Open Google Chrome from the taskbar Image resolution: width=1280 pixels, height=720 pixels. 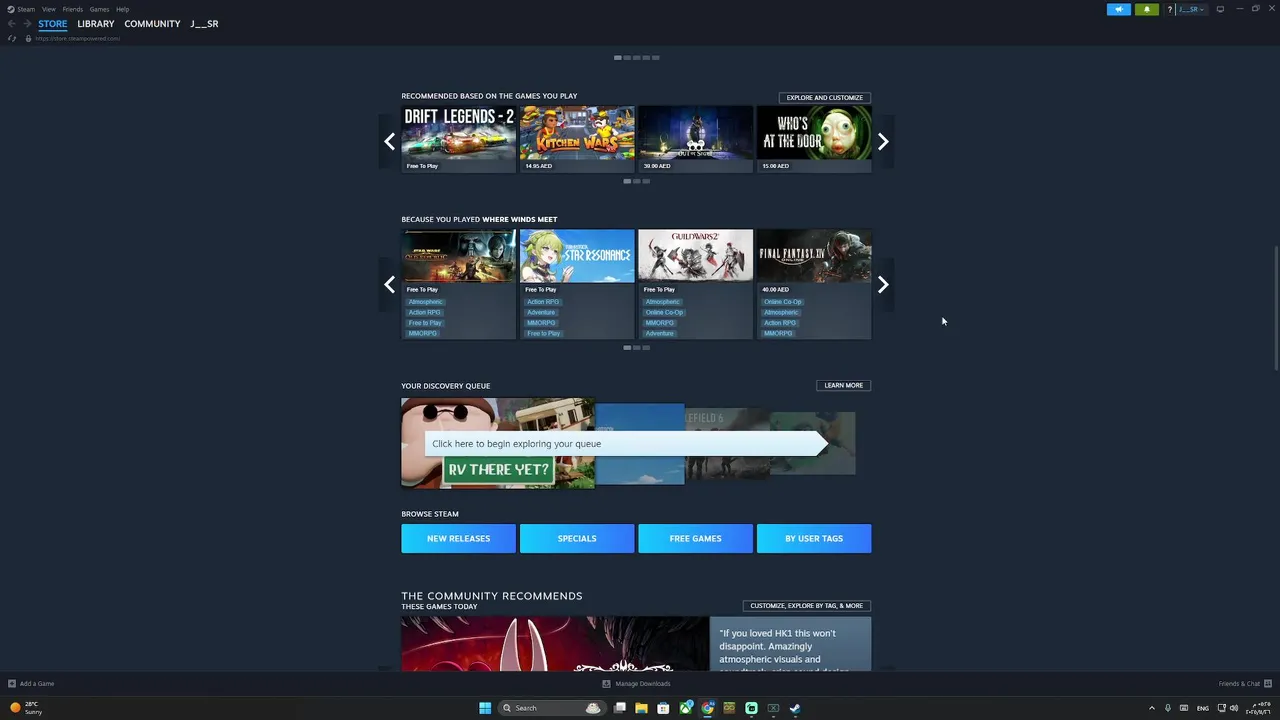707,708
